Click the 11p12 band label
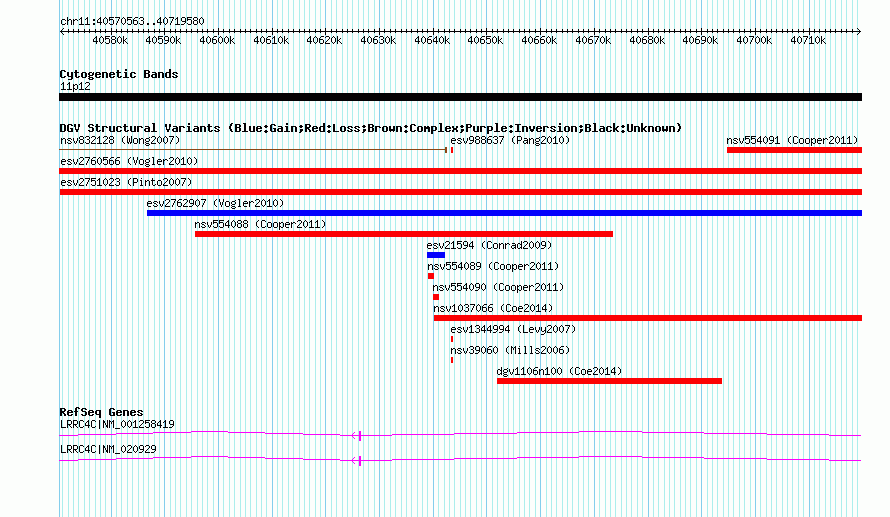890x517 pixels. click(75, 86)
